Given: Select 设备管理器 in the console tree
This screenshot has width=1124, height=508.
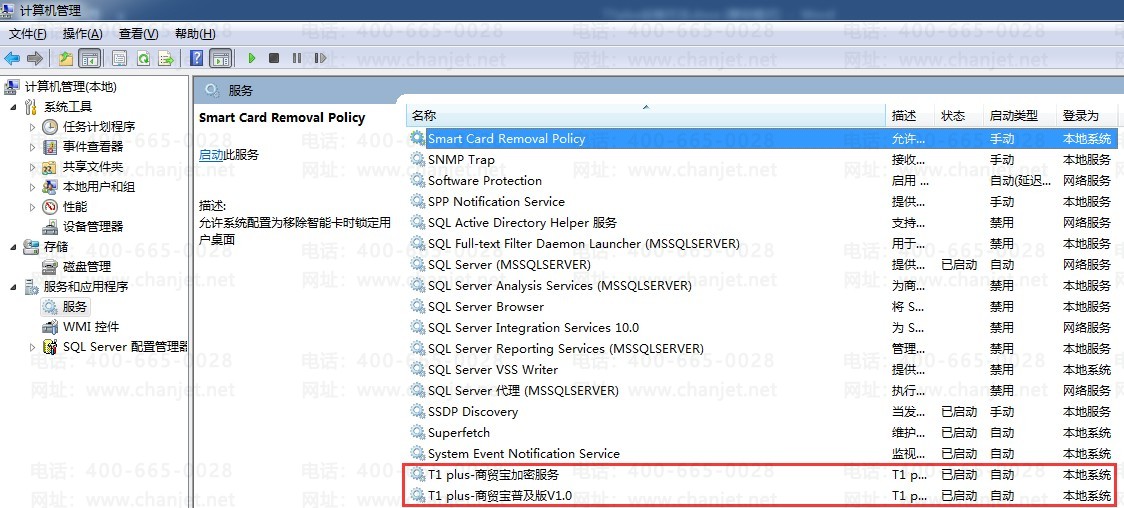Looking at the screenshot, I should pyautogui.click(x=92, y=227).
